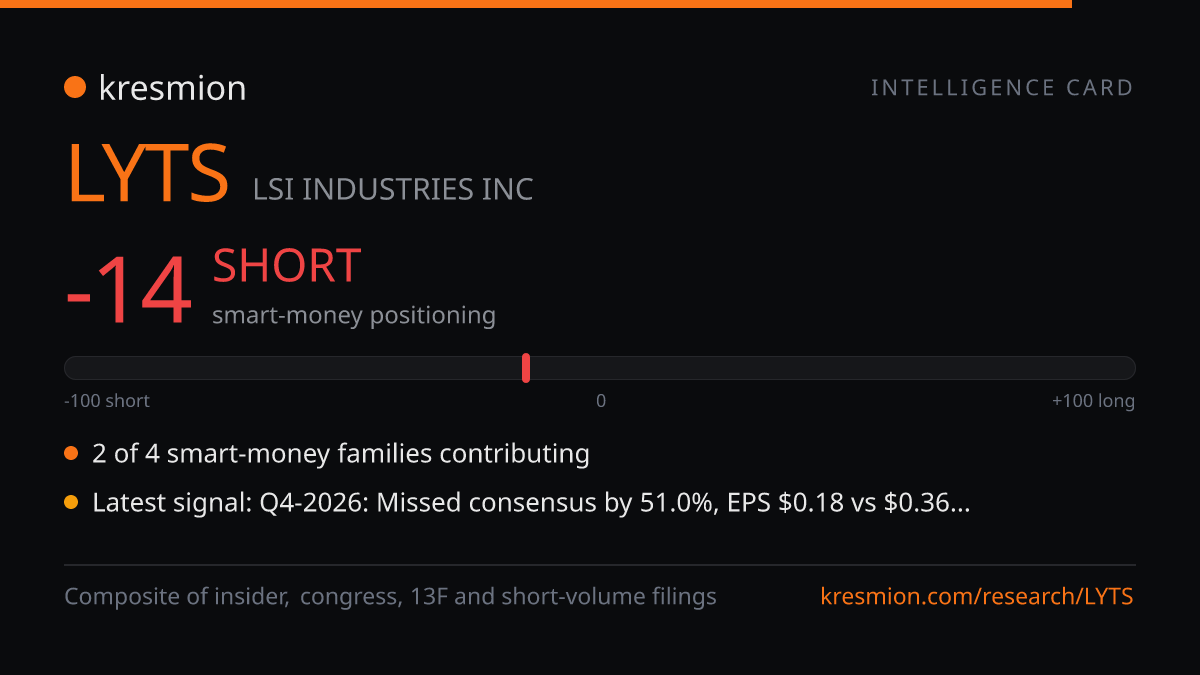Click the red marker on positioning slider
Viewport: 1200px width, 675px height.
click(x=526, y=368)
